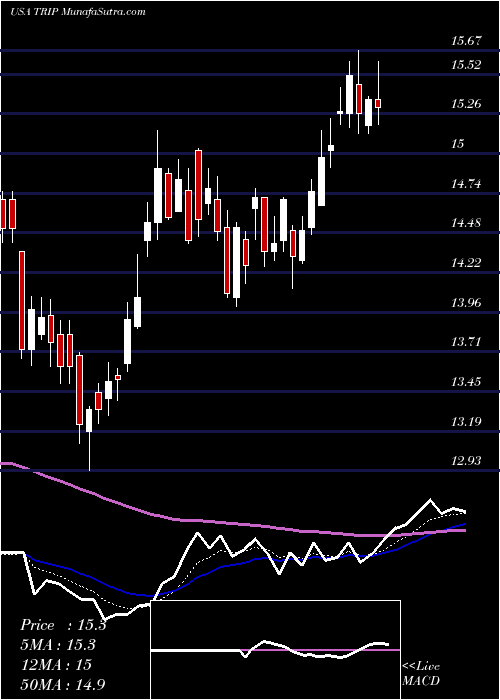The height and width of the screenshot is (700, 500).
Task: Click the last red candlestick on the right
Action: (x=378, y=103)
